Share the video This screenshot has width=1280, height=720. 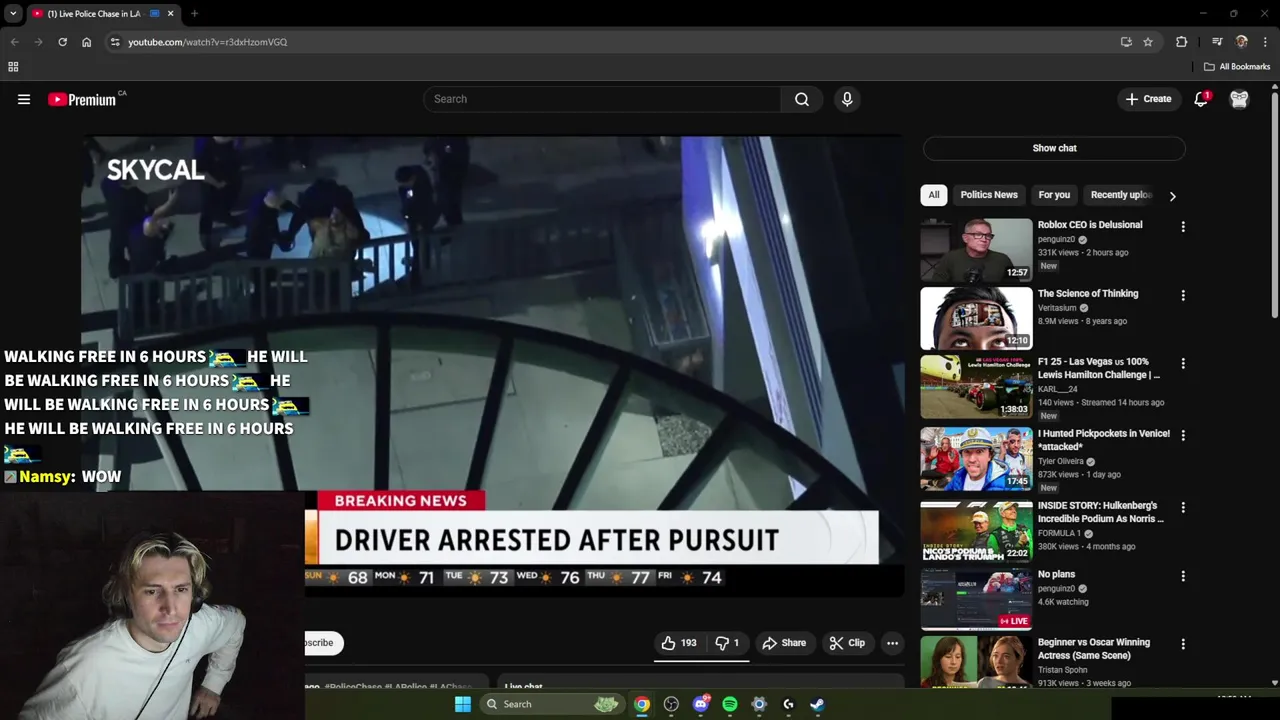(784, 643)
